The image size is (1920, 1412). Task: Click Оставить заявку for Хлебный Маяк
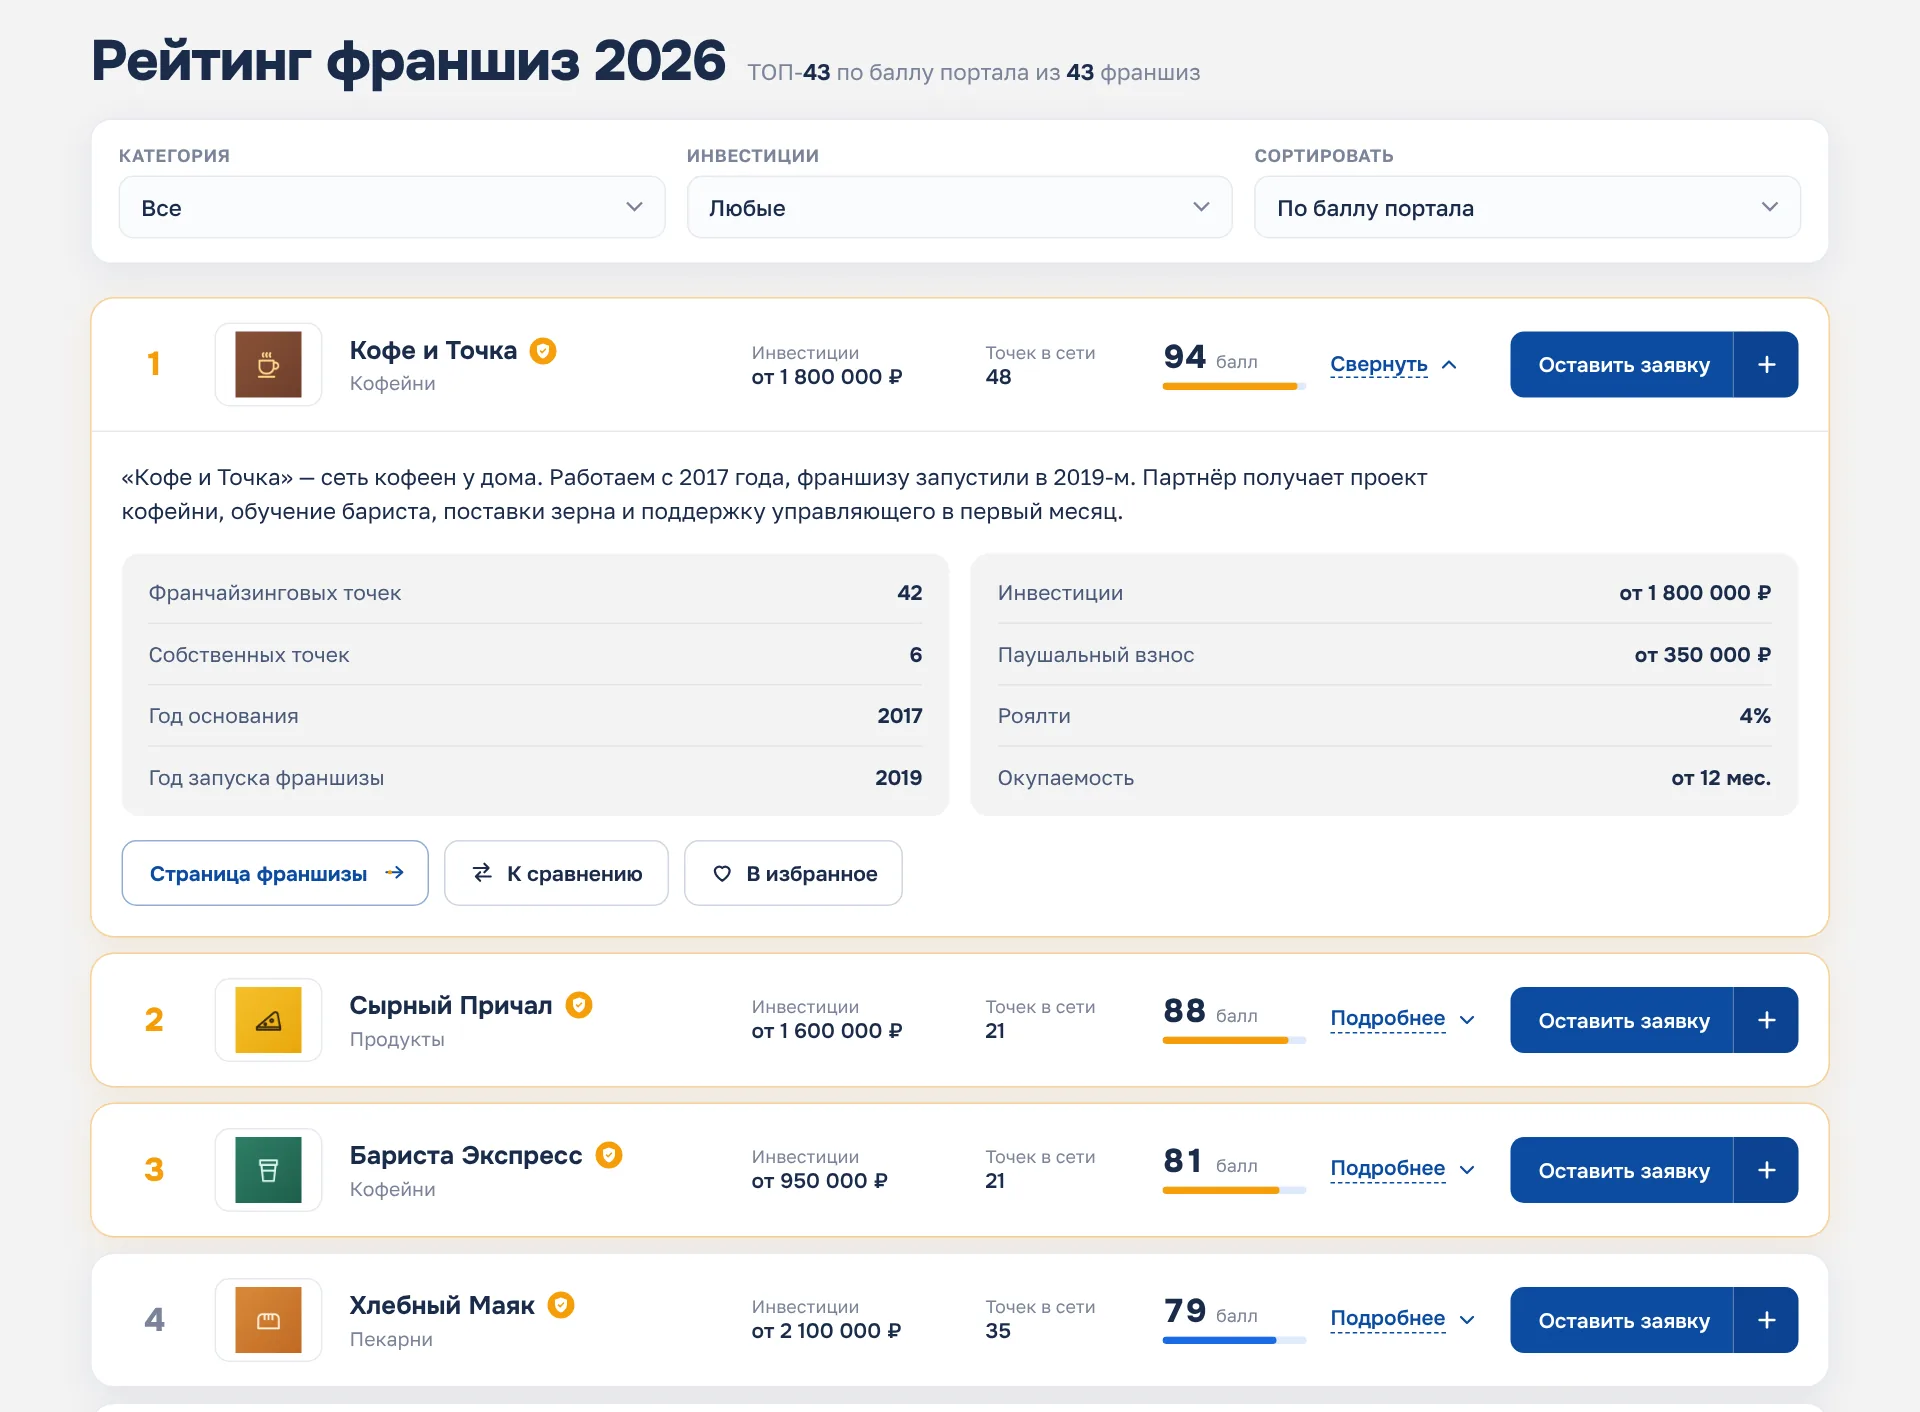[1622, 1320]
